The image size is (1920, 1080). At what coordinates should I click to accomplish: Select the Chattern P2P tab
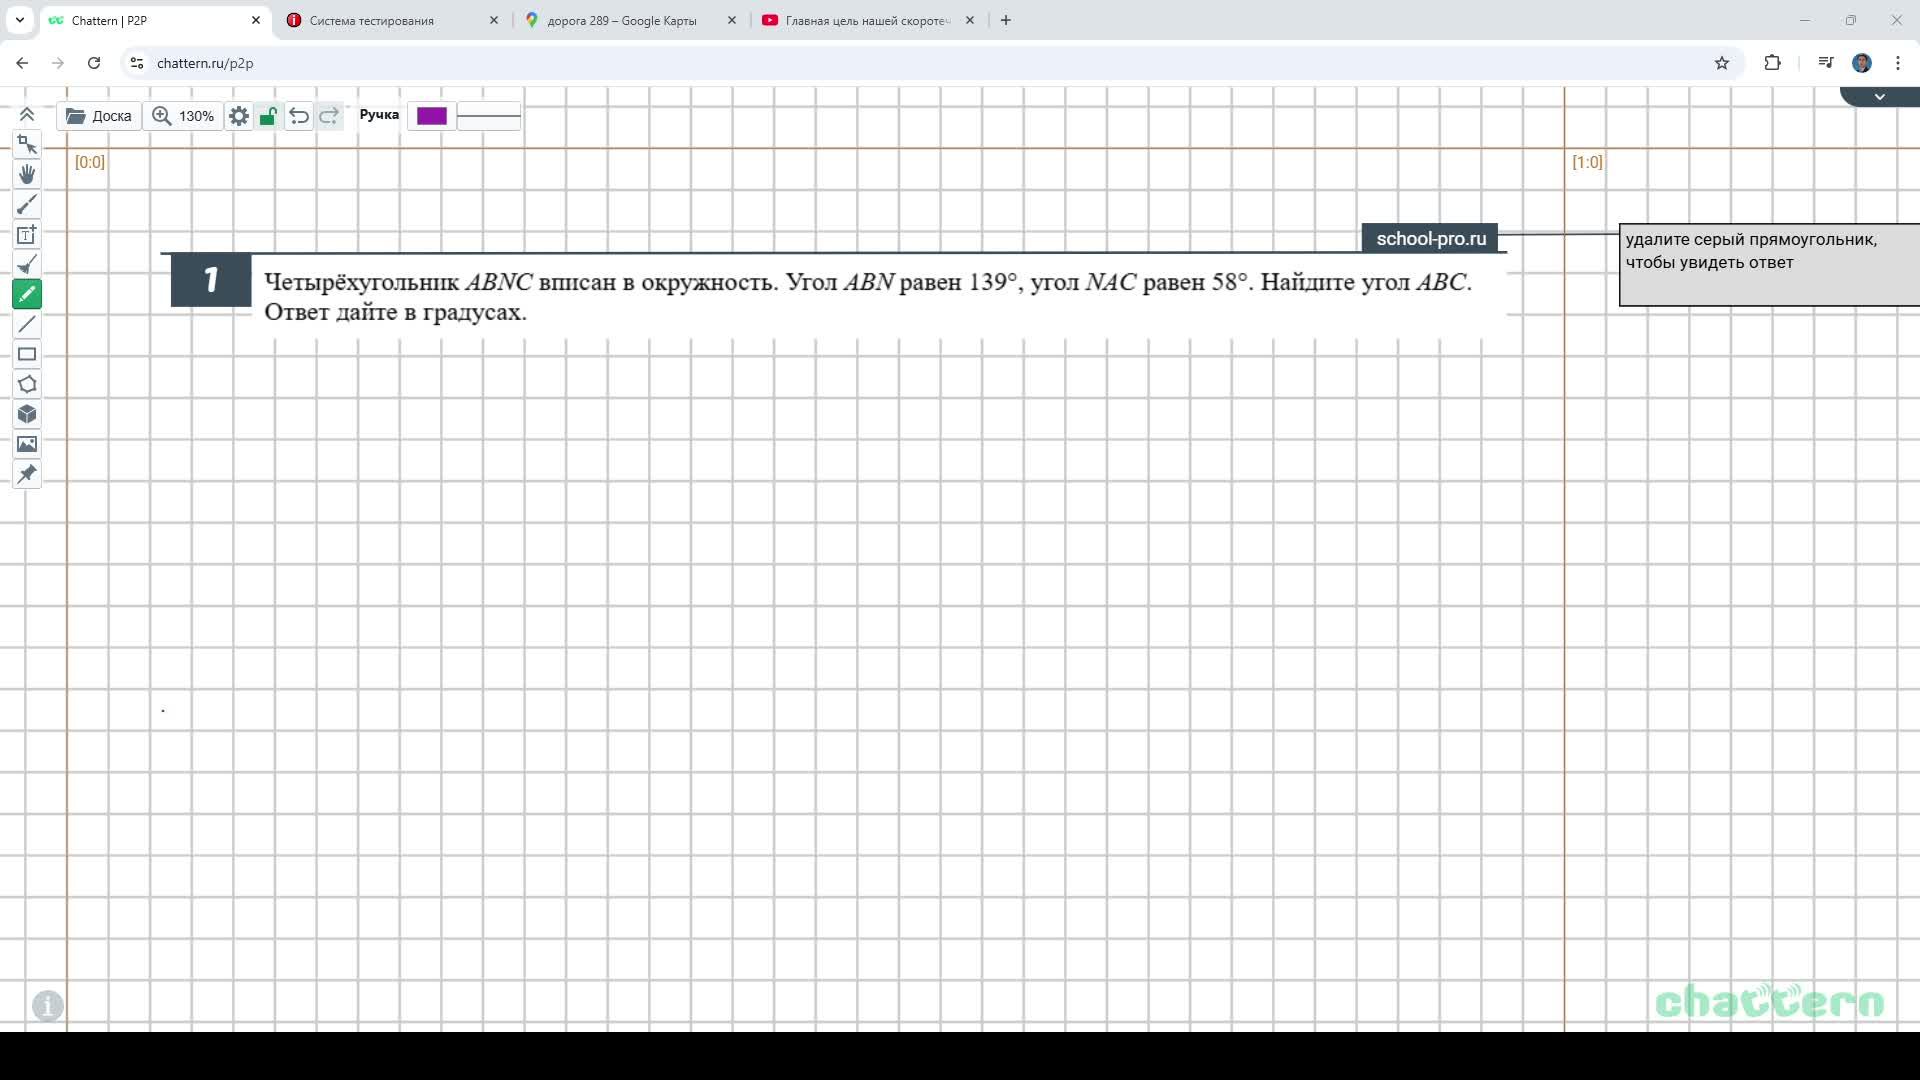153,20
